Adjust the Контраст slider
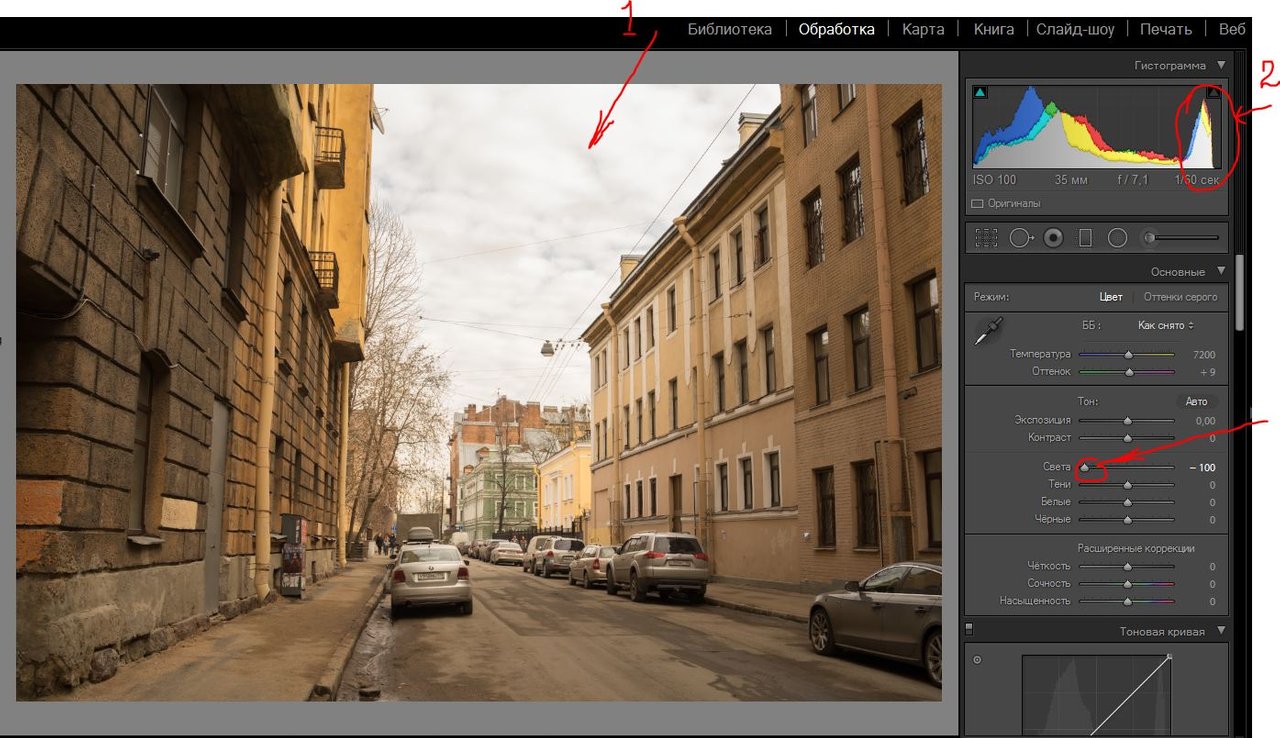The height and width of the screenshot is (738, 1280). (x=1127, y=438)
